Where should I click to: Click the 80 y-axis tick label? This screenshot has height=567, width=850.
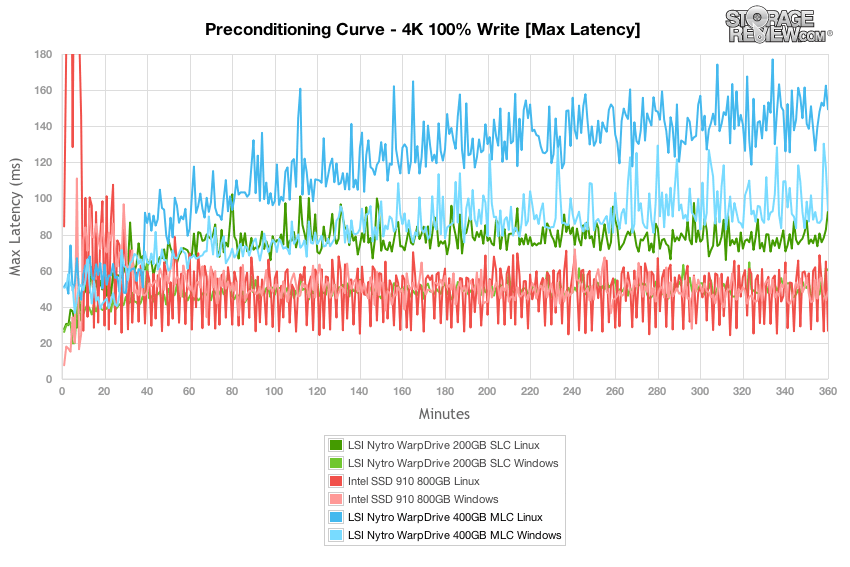pos(47,235)
